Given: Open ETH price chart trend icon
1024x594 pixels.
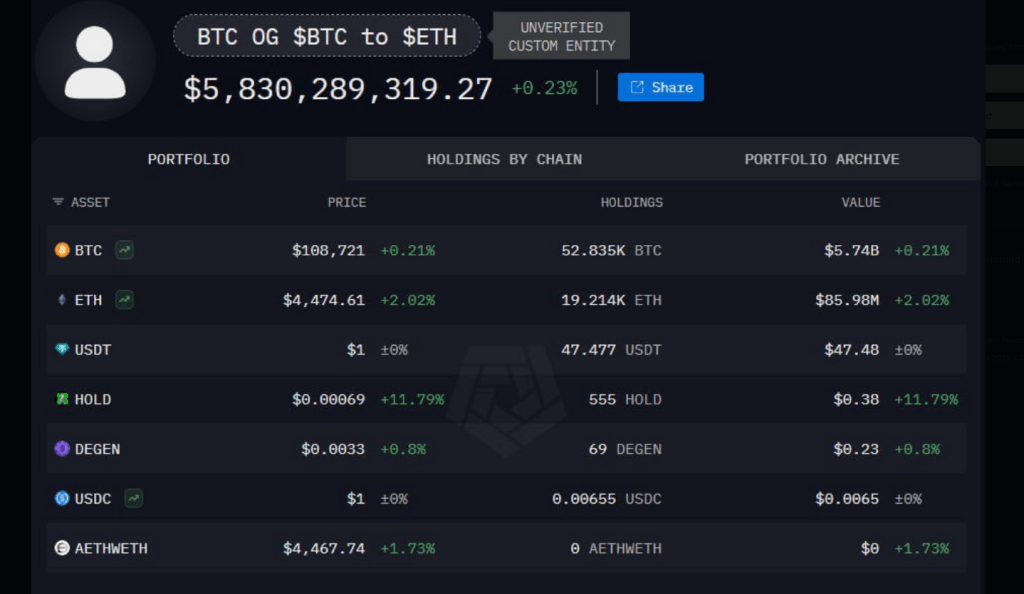Looking at the screenshot, I should coord(124,300).
